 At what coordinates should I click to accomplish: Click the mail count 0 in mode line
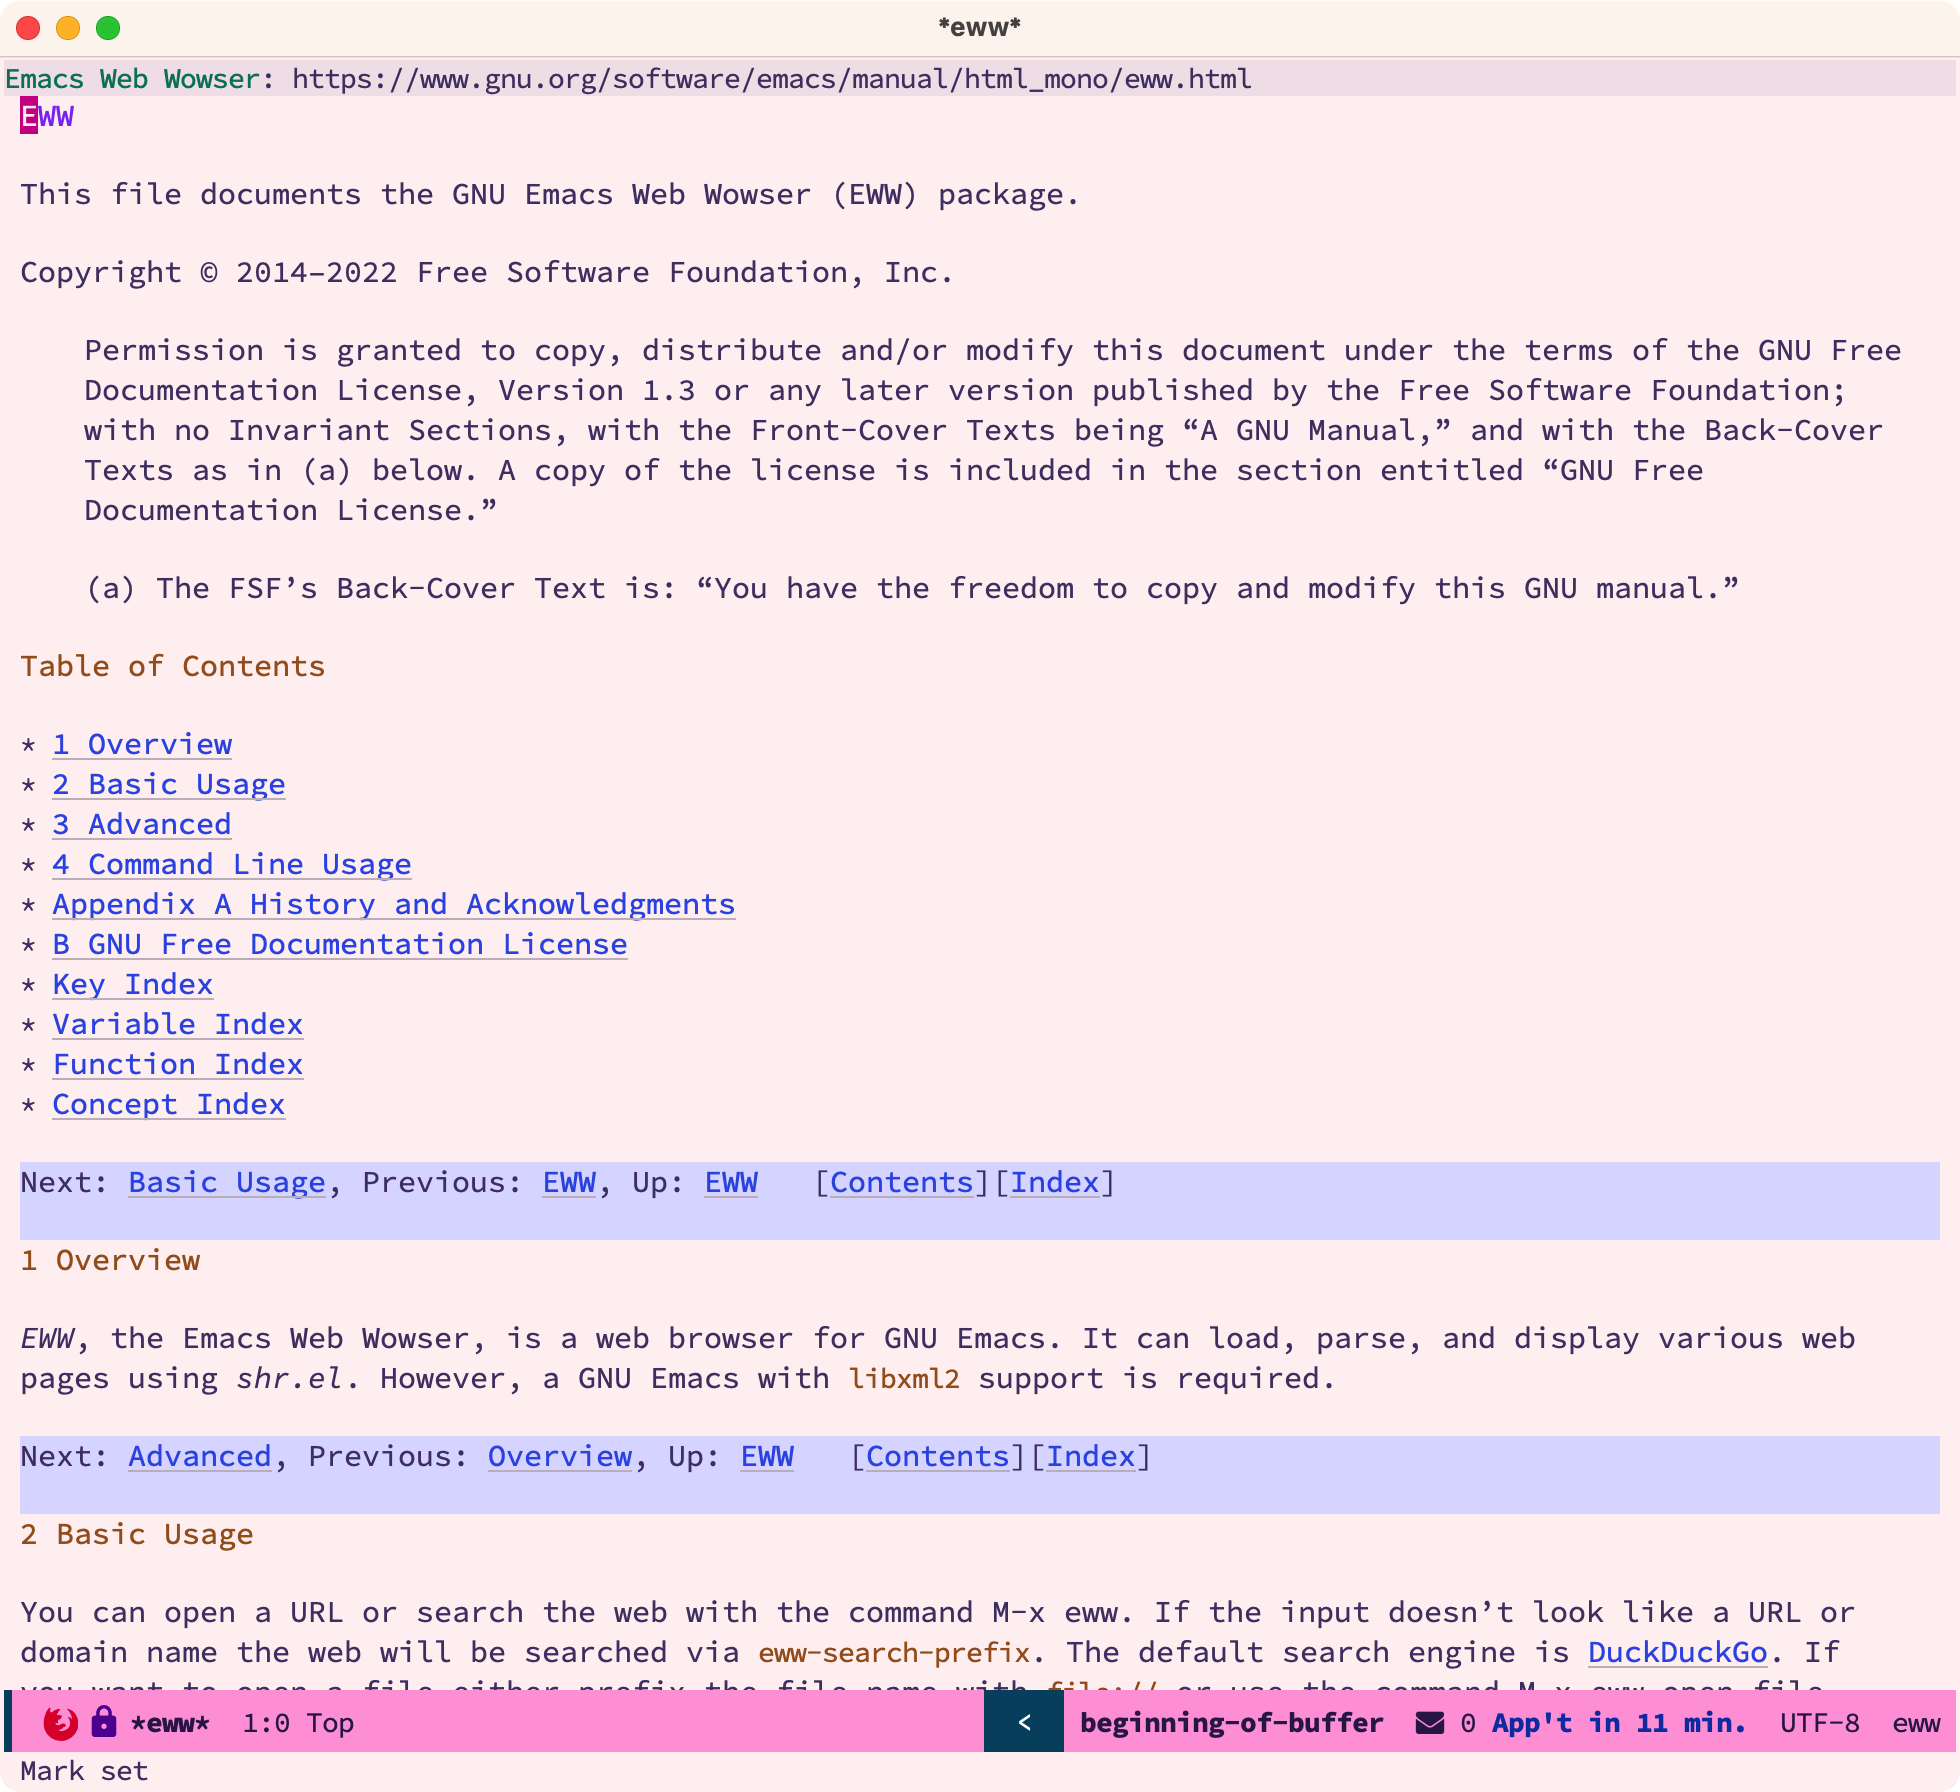tap(1468, 1722)
